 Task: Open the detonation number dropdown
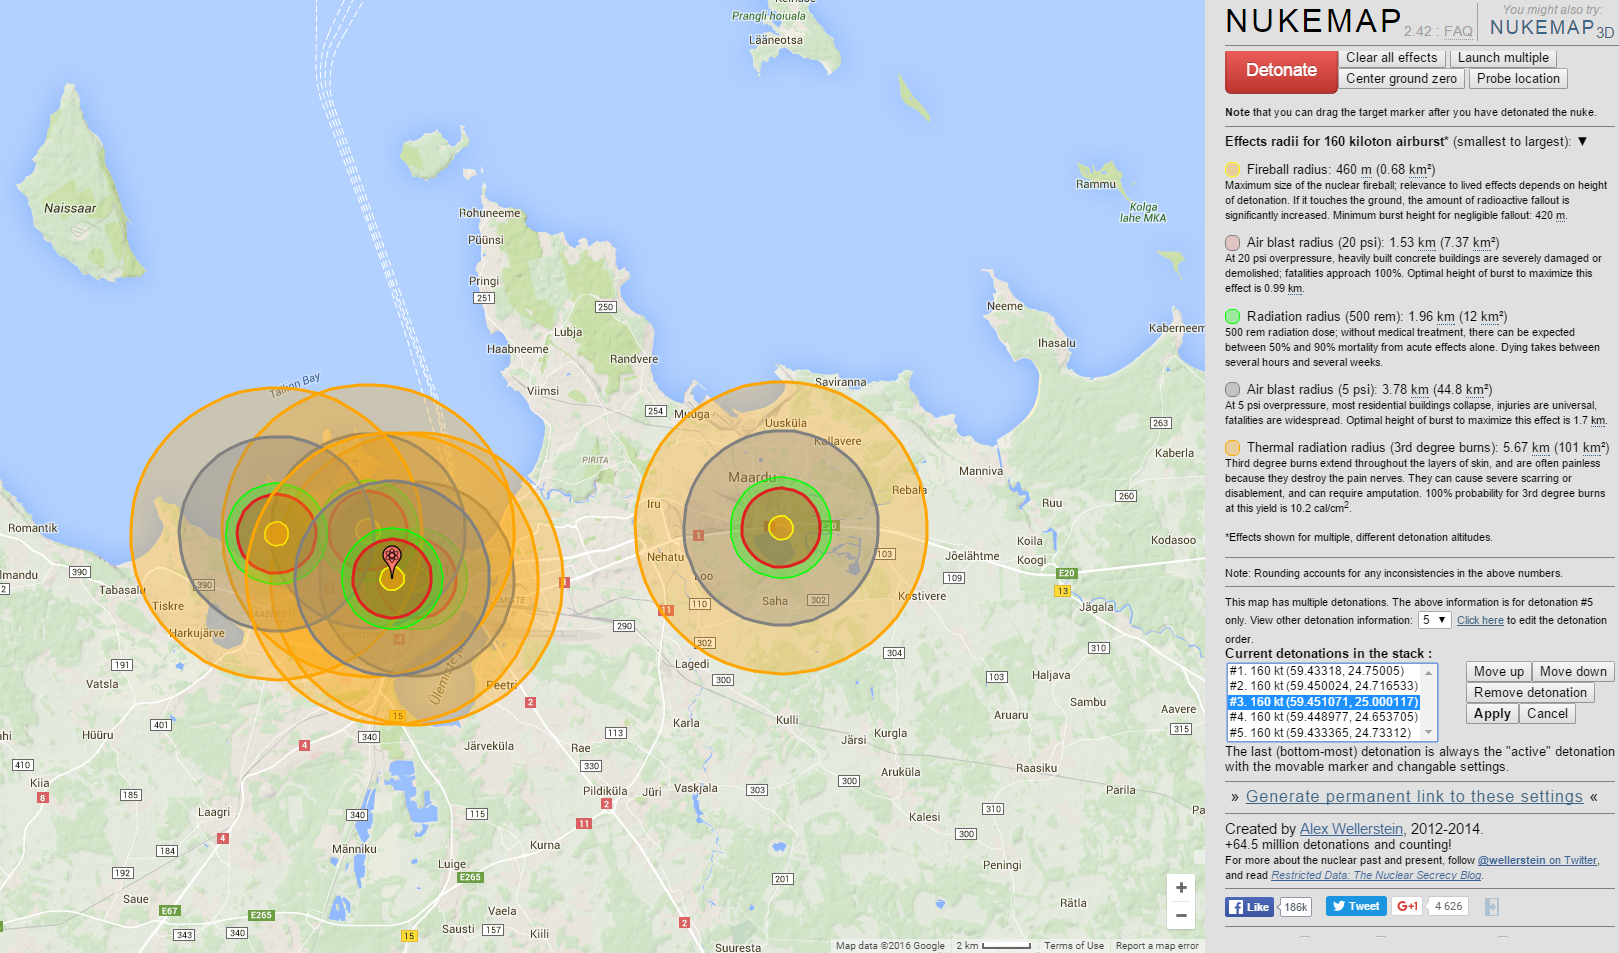pos(1434,620)
